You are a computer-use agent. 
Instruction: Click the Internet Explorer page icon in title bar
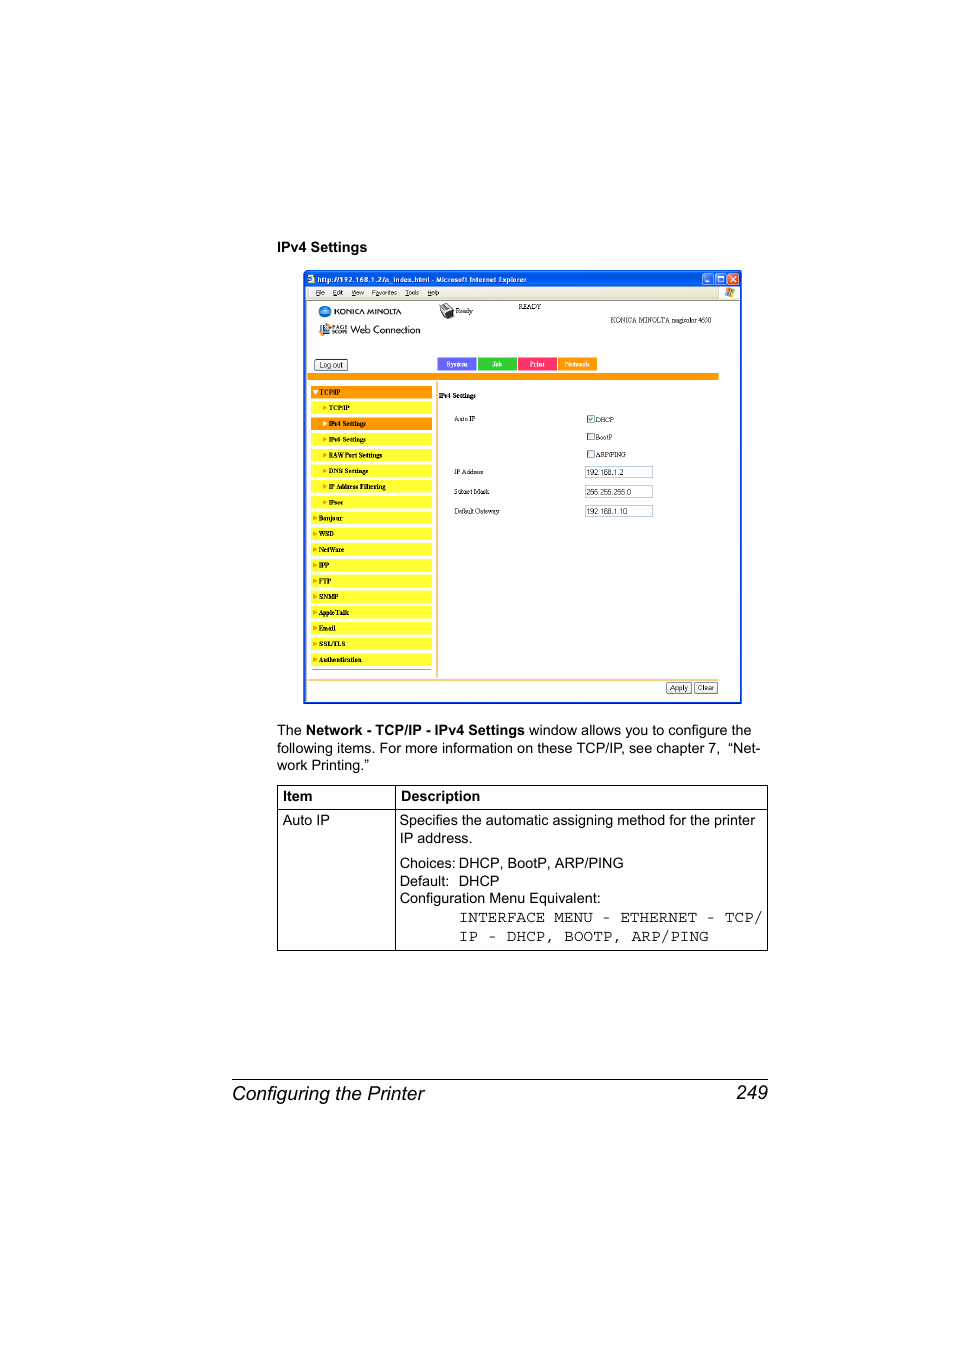pos(311,279)
